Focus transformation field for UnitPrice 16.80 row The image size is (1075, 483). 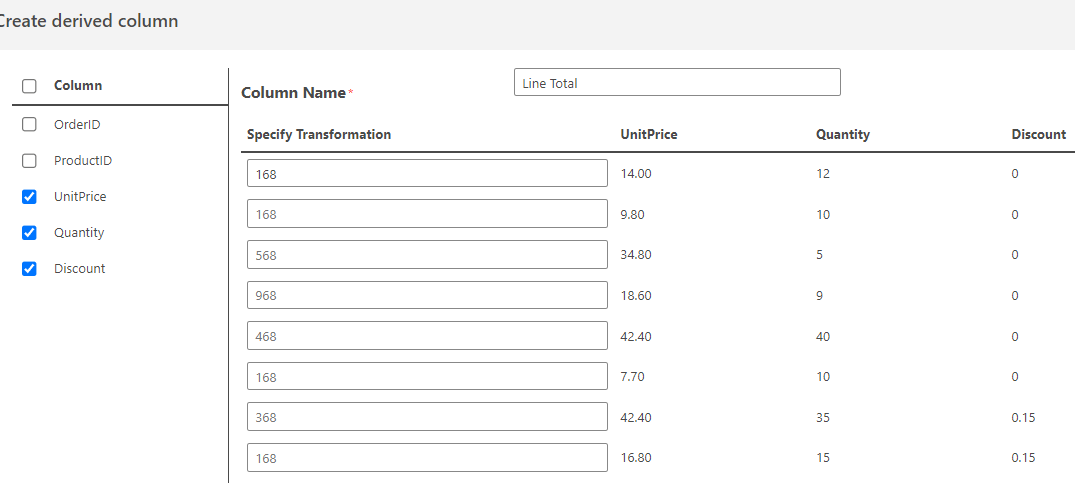[x=427, y=458]
